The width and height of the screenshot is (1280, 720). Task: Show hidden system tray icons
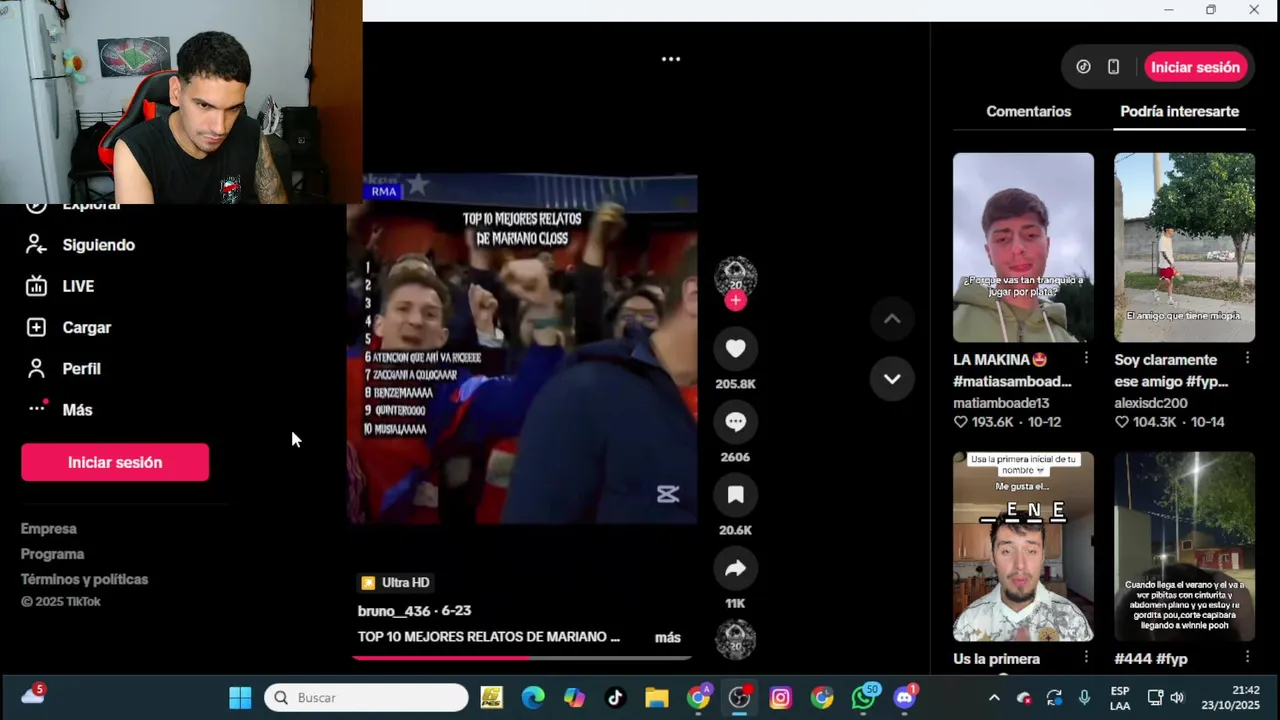(x=994, y=697)
